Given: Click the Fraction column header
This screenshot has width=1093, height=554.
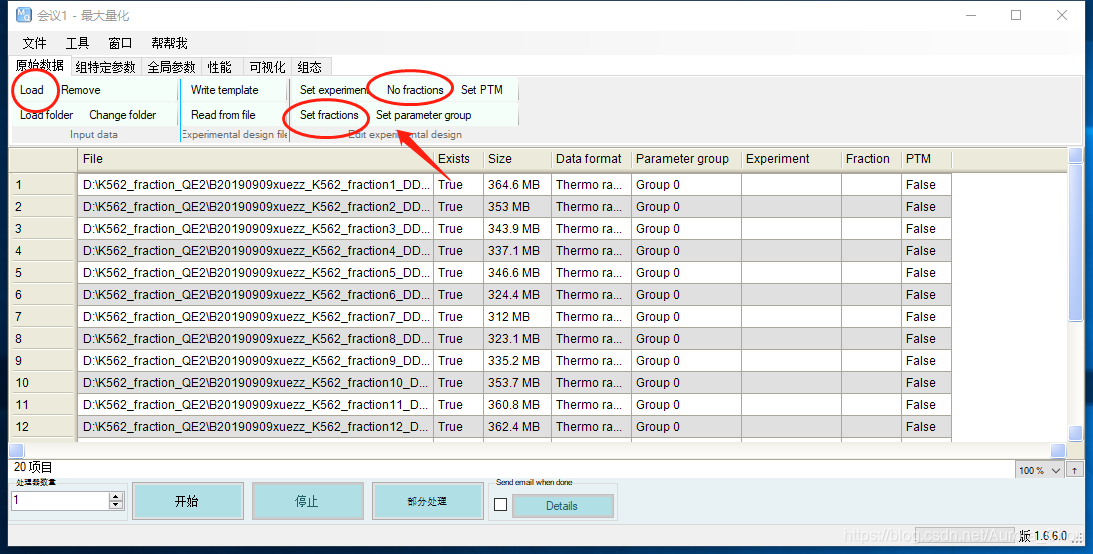Looking at the screenshot, I should (x=871, y=159).
